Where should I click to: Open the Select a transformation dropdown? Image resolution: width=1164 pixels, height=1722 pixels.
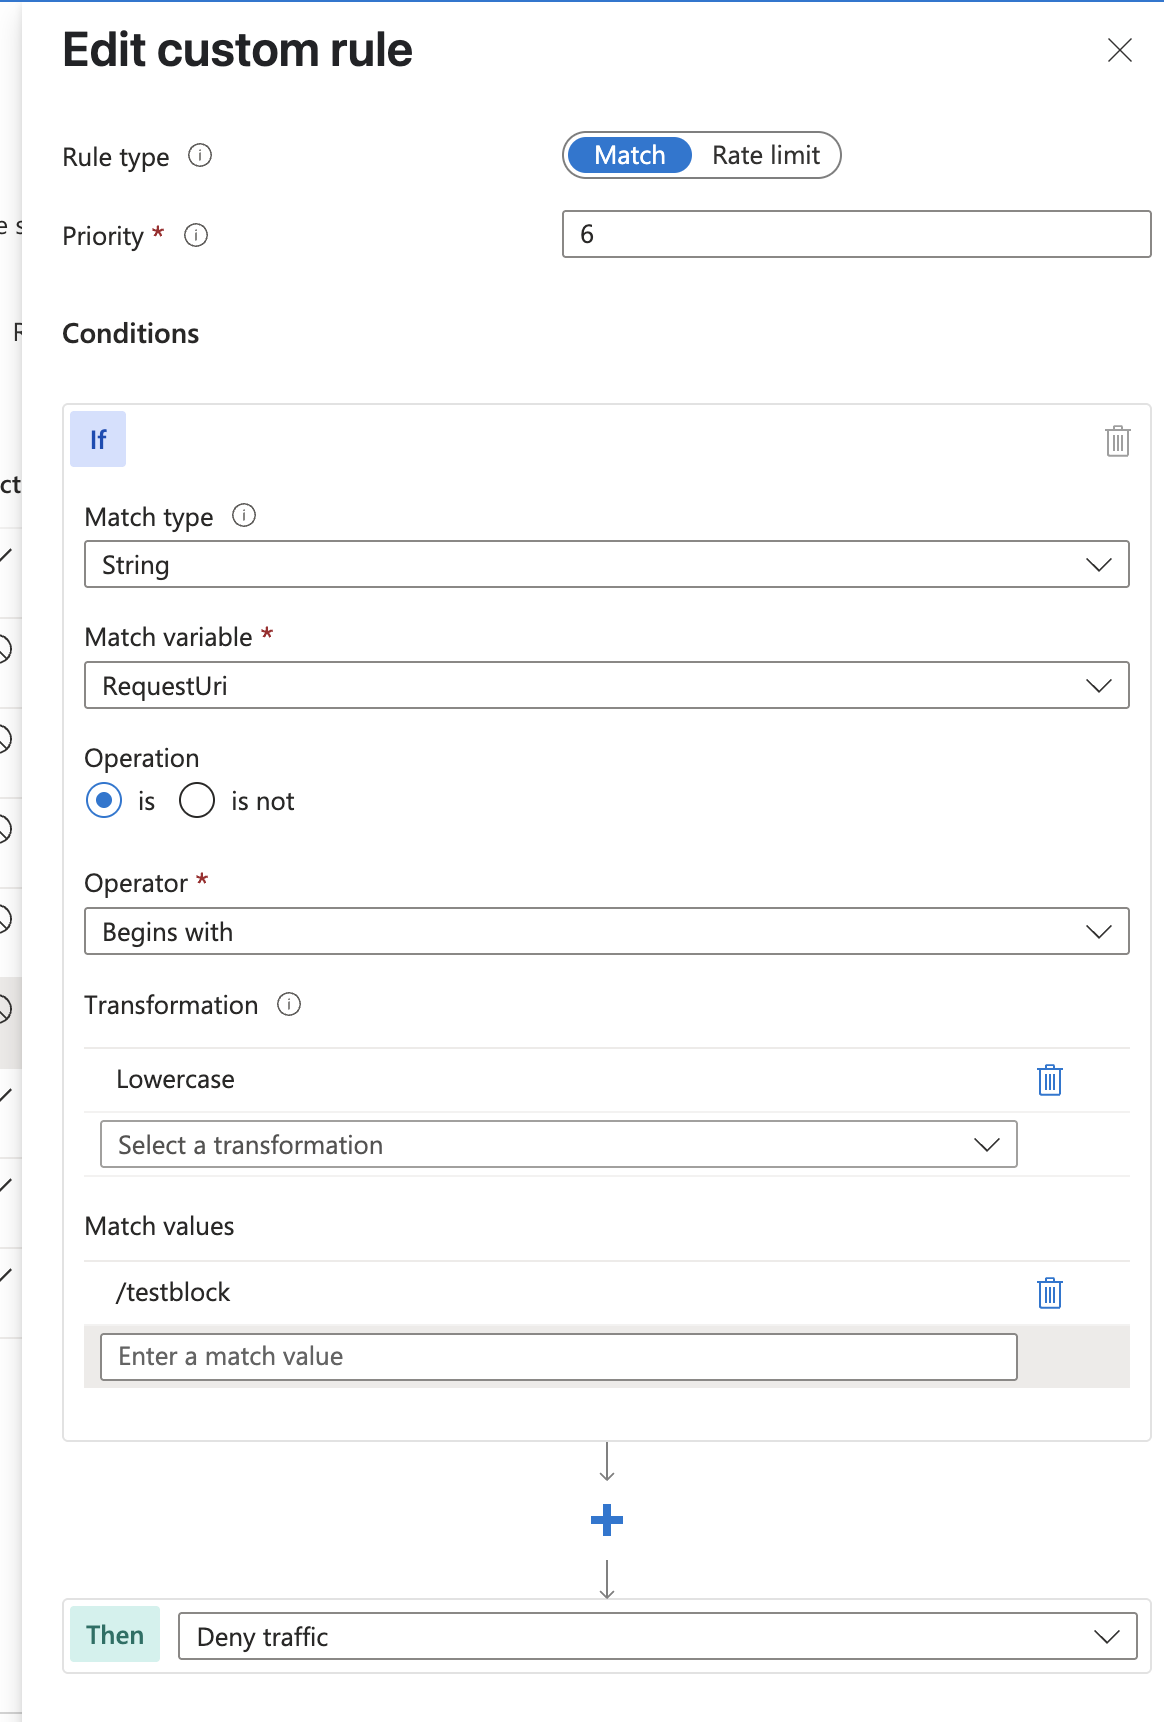pyautogui.click(x=558, y=1145)
